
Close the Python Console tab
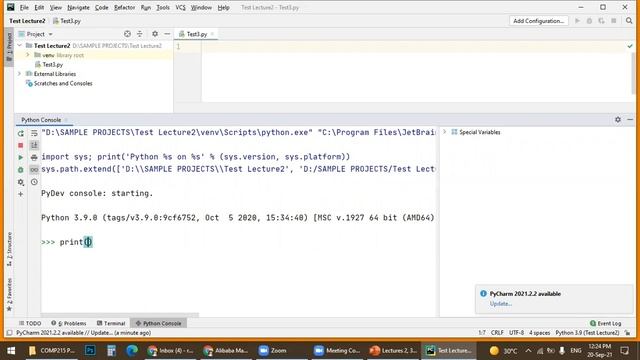click(66, 120)
